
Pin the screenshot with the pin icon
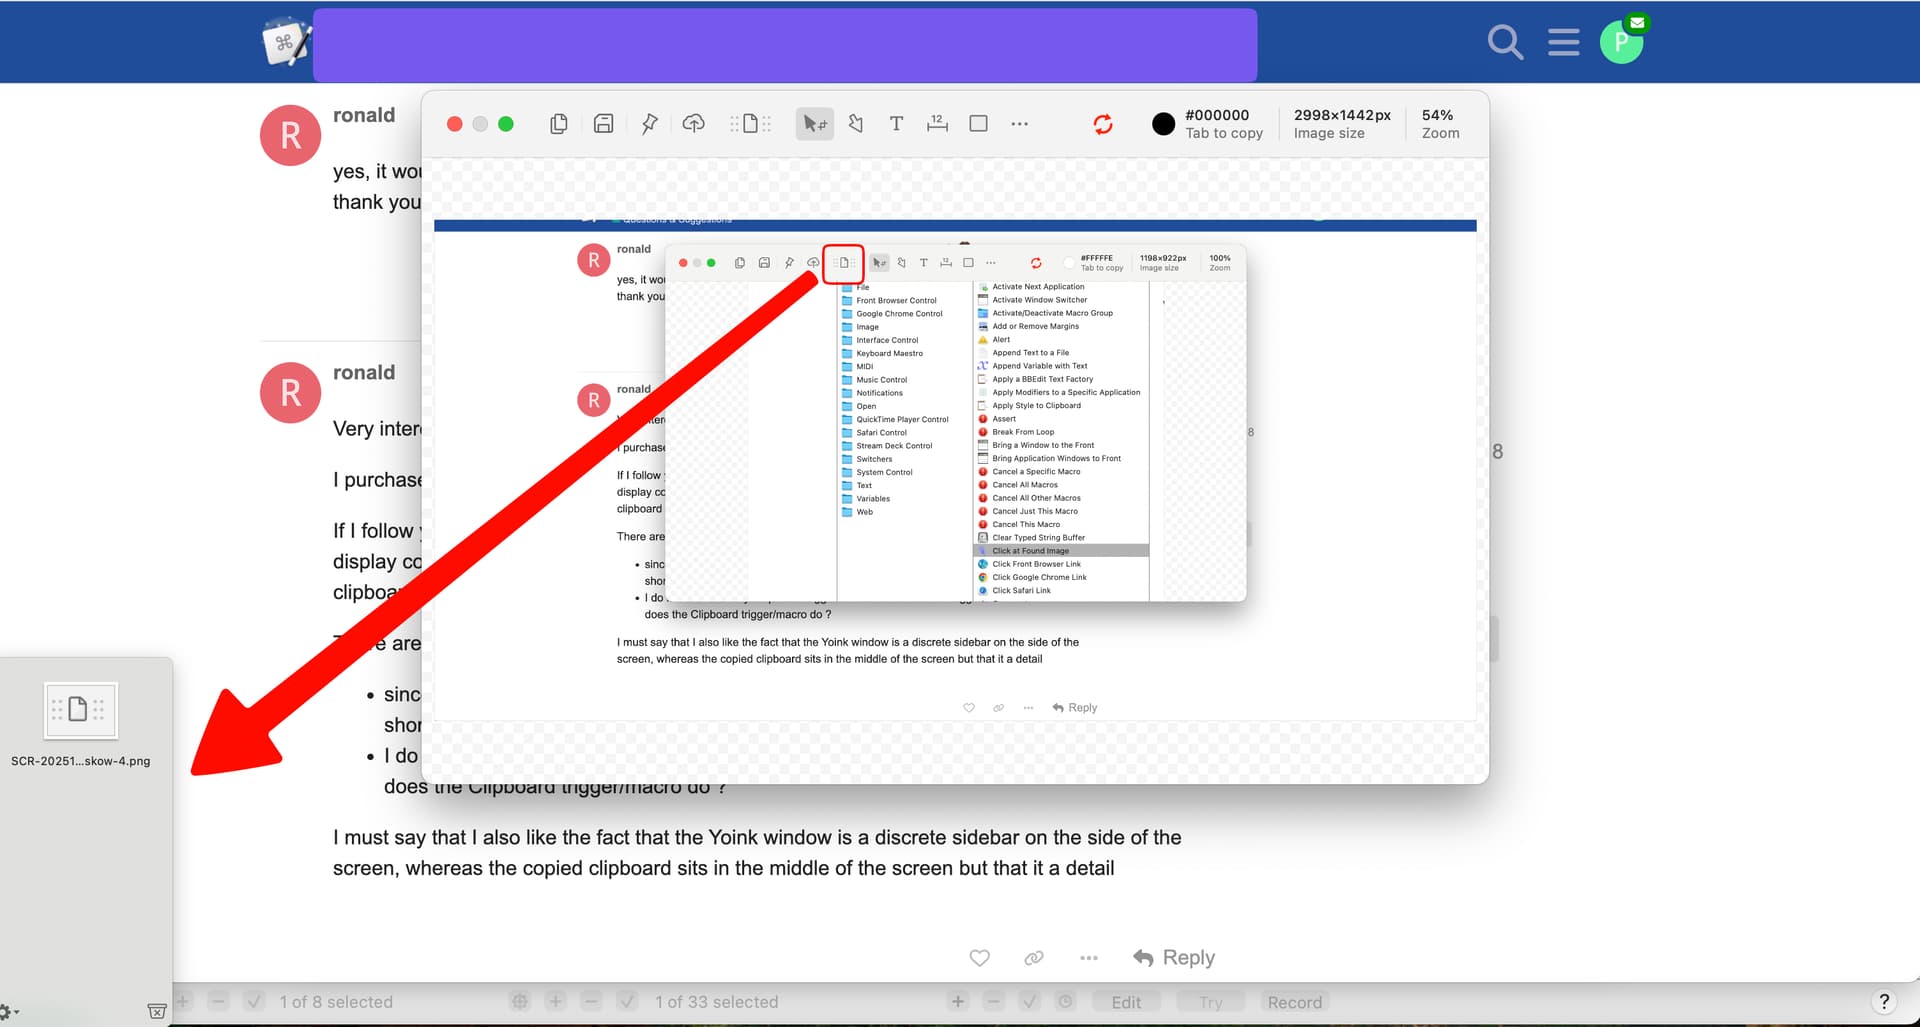[649, 124]
